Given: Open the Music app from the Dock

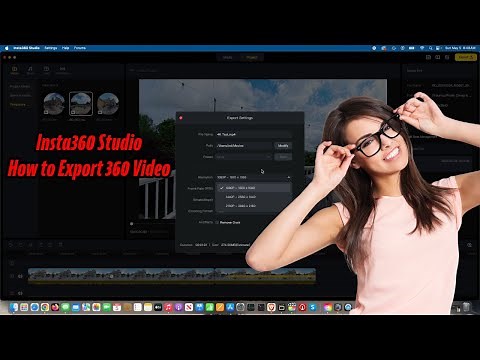Looking at the screenshot, I should point(168,307).
